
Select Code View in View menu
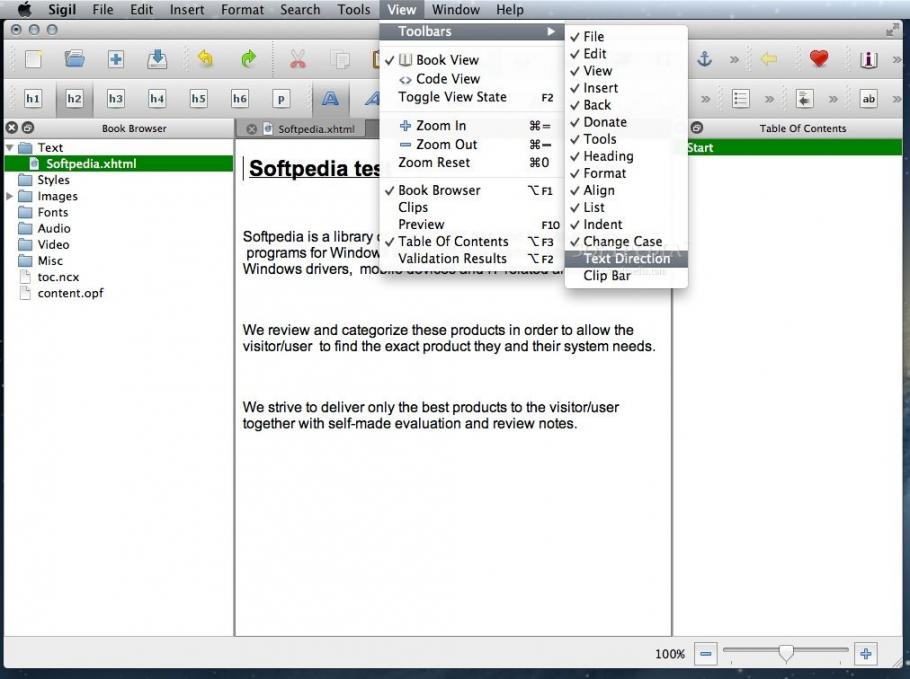[472, 79]
